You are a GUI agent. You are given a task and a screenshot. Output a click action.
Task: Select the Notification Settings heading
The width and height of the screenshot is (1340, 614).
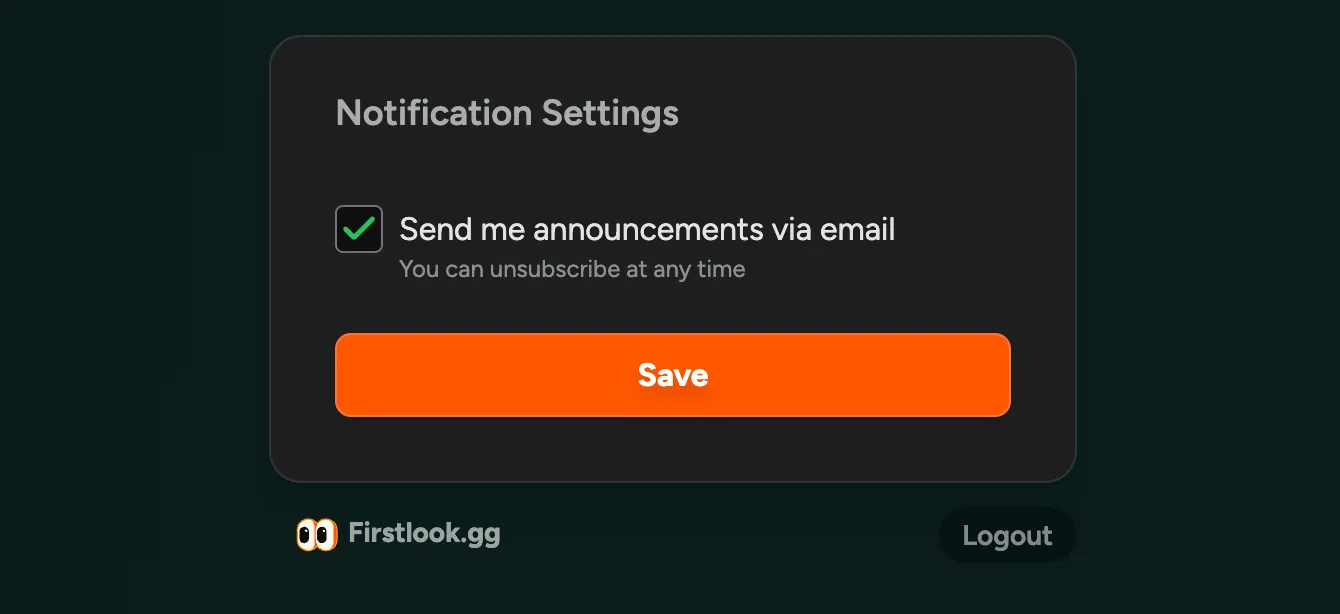click(507, 113)
